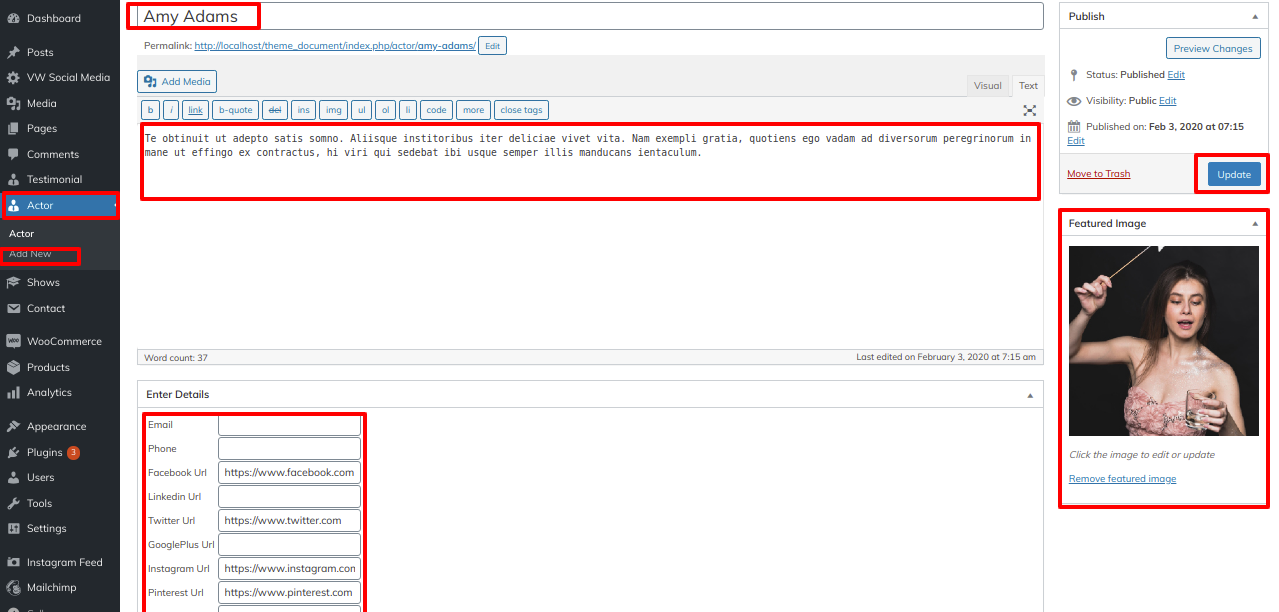Collapse the Publish panel
Image resolution: width=1279 pixels, height=612 pixels.
[1255, 17]
